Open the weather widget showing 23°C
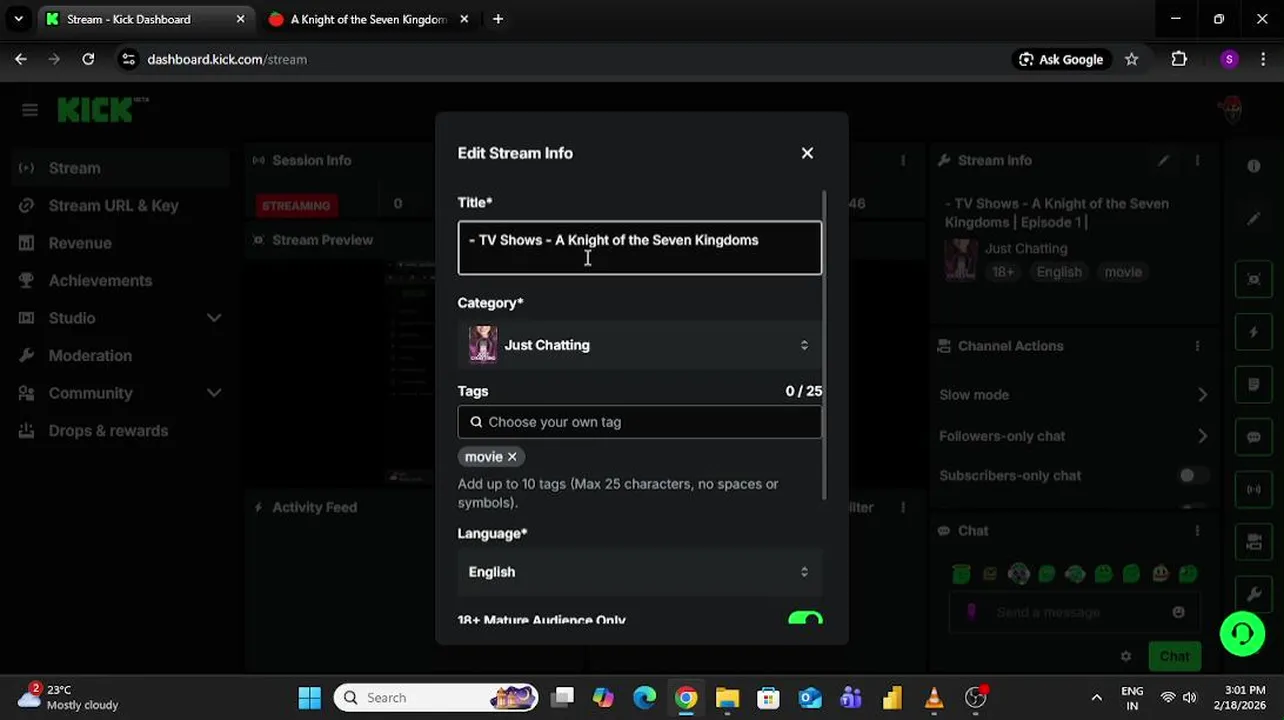The image size is (1284, 720). [70, 698]
